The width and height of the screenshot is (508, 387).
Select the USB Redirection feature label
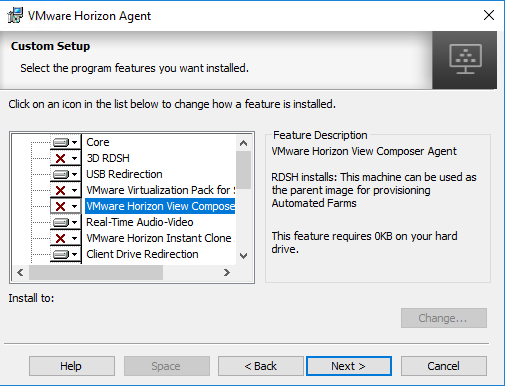click(124, 174)
